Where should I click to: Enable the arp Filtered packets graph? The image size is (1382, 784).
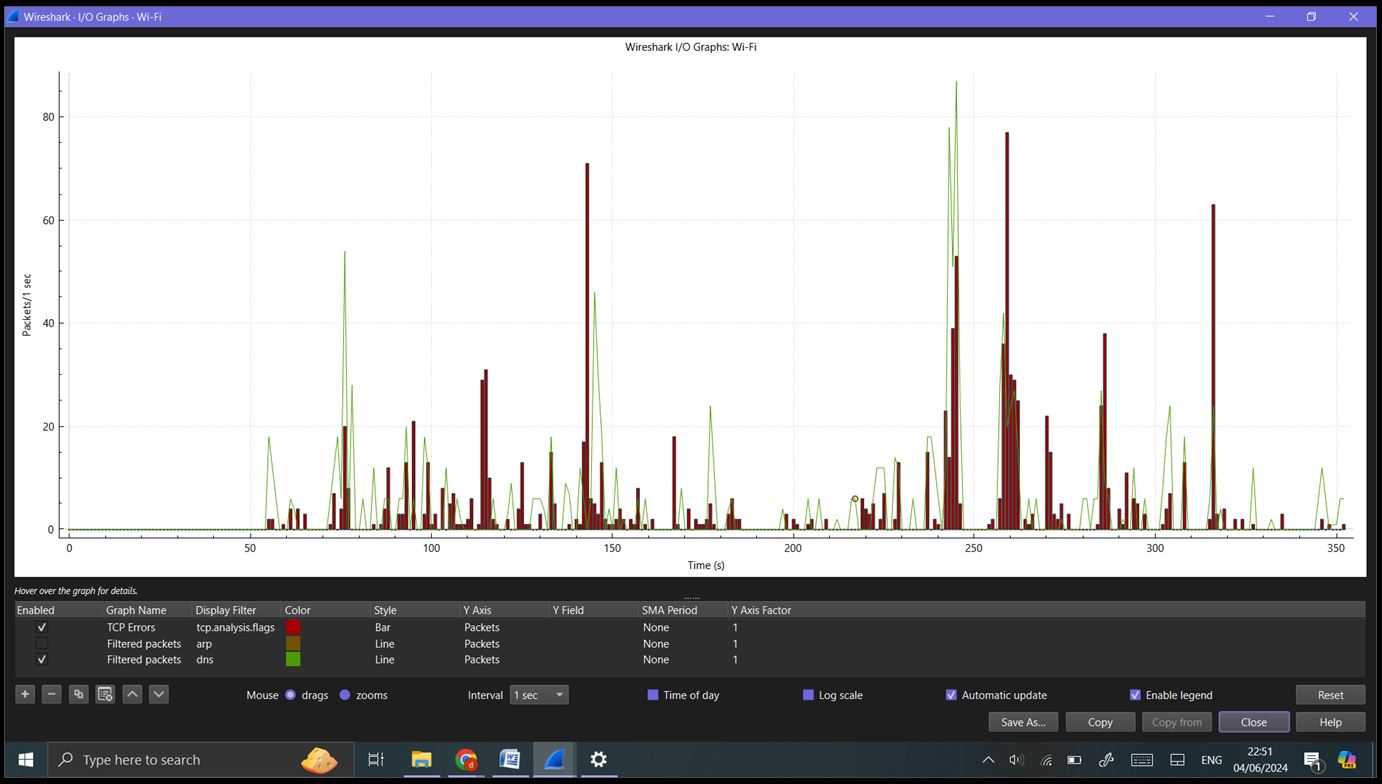click(41, 643)
